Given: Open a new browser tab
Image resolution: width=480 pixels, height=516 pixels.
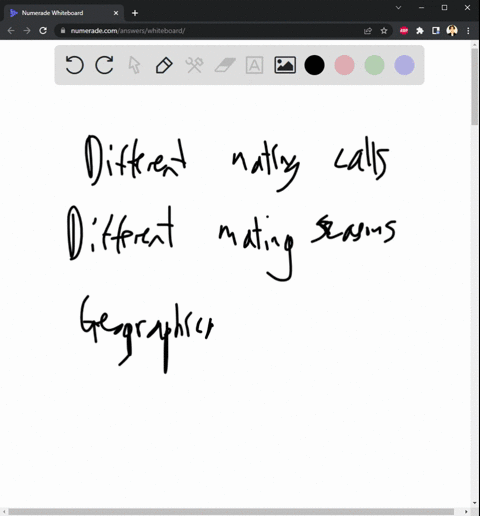Looking at the screenshot, I should pos(135,13).
